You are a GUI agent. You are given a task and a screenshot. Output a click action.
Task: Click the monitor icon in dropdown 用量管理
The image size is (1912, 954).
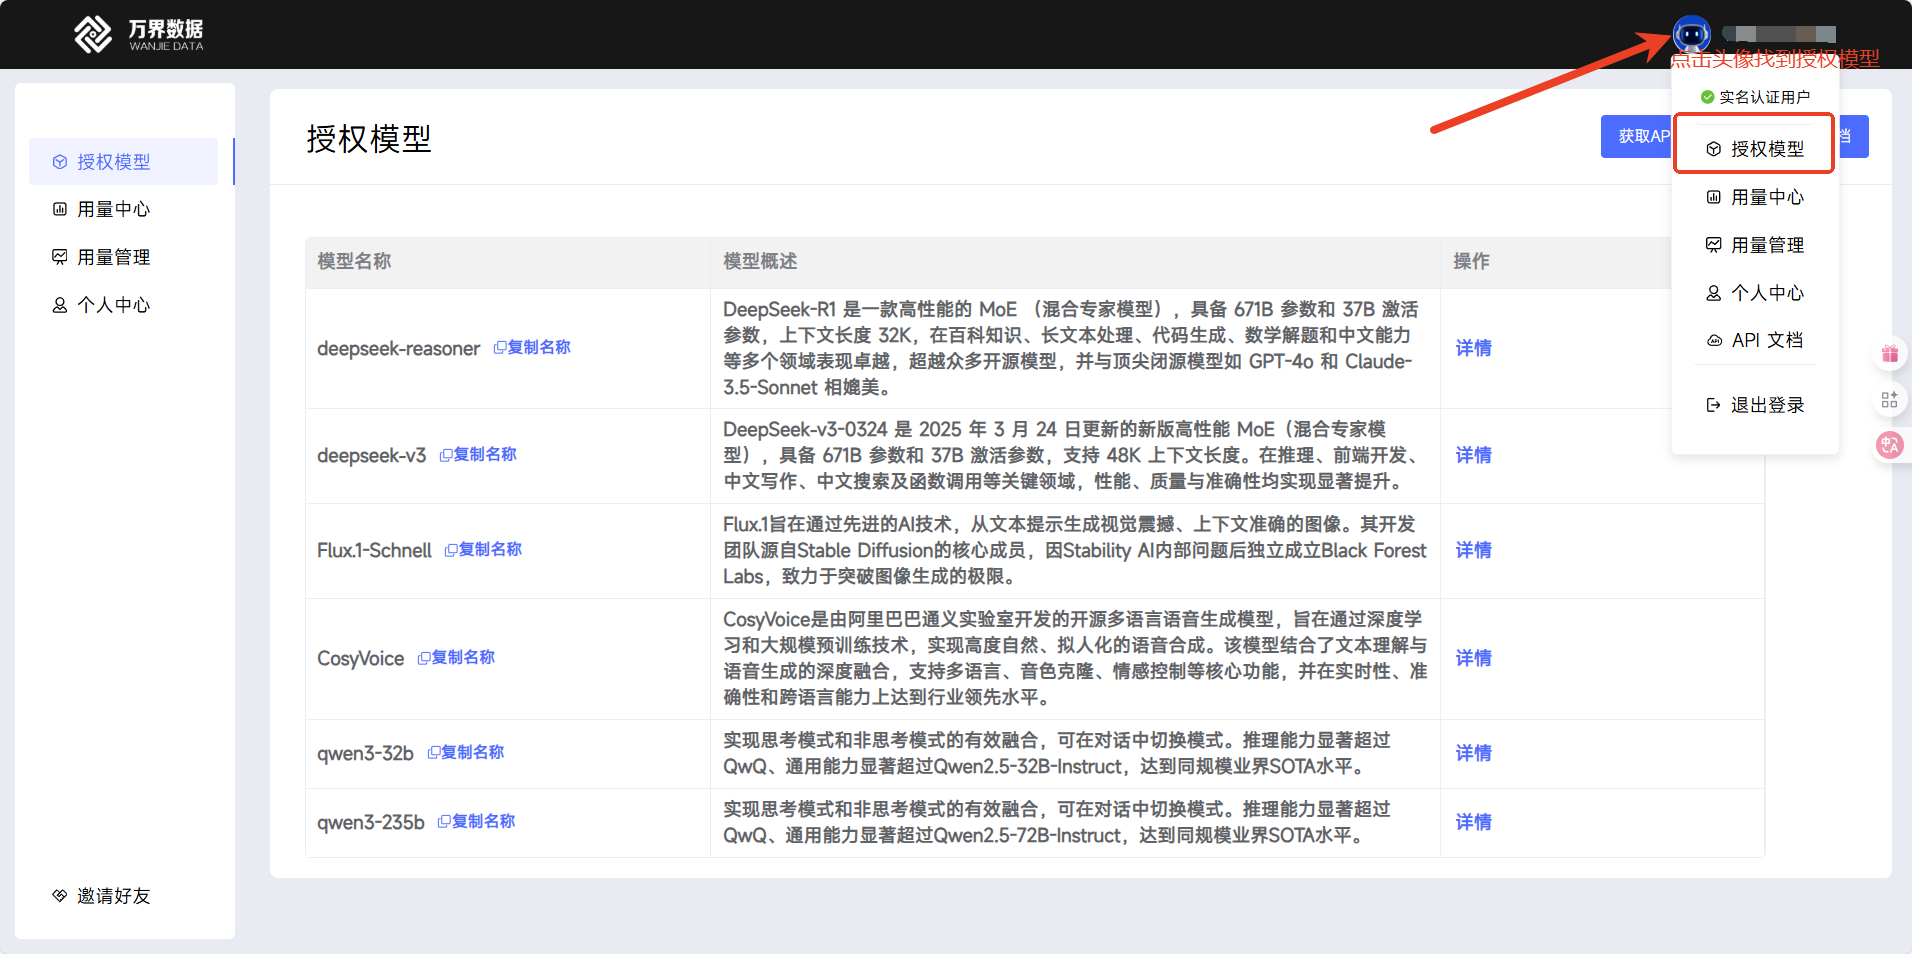pyautogui.click(x=1714, y=245)
